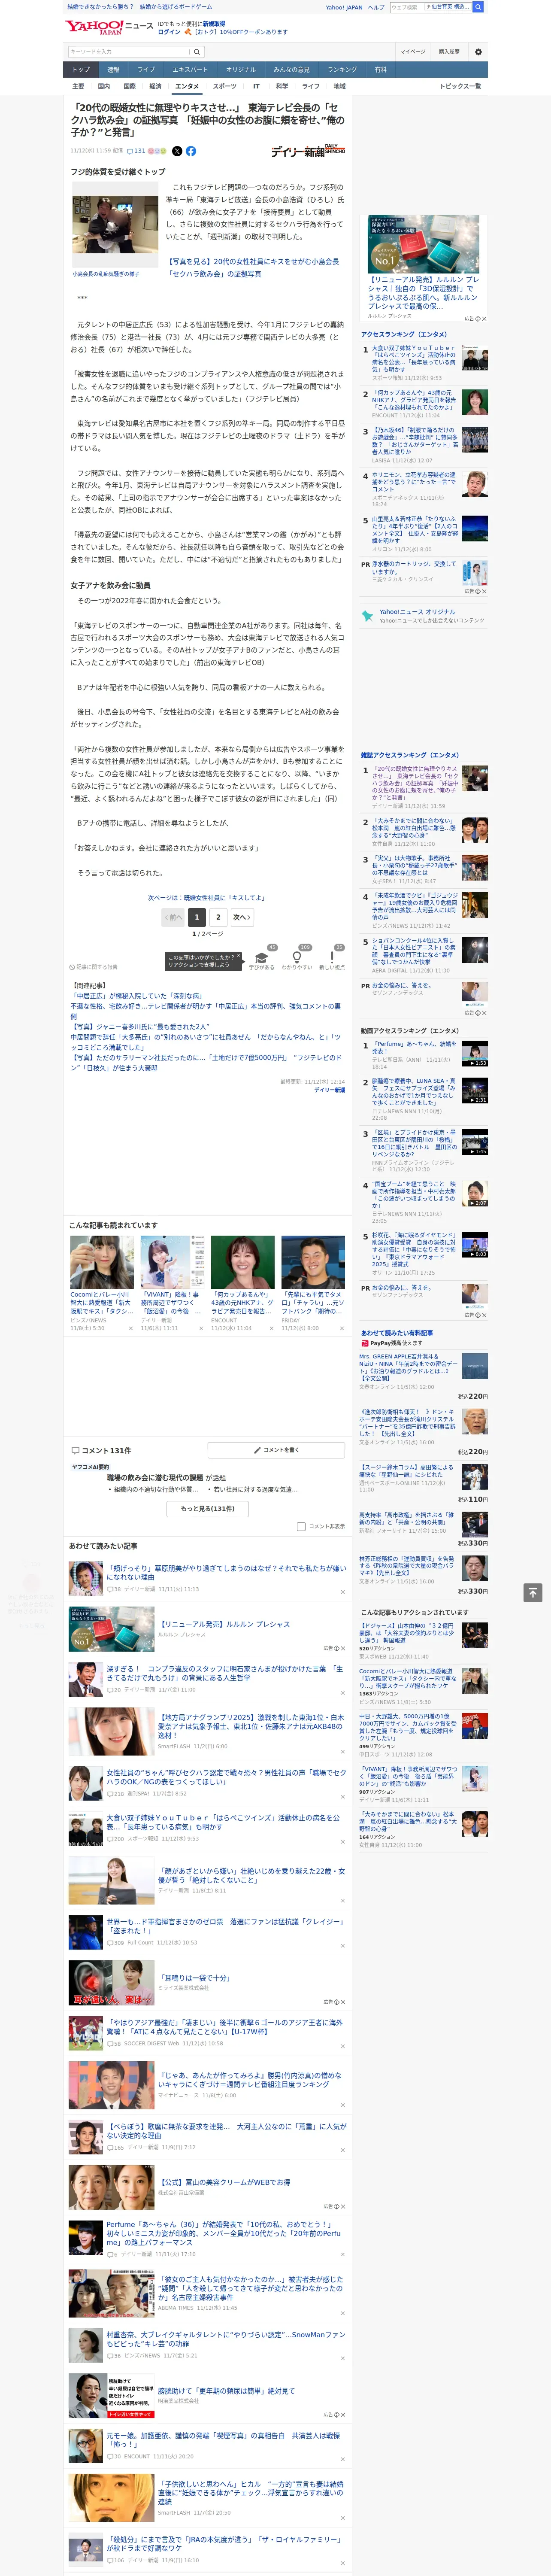
Task: Select the みんなの意見 tab
Action: 292,70
